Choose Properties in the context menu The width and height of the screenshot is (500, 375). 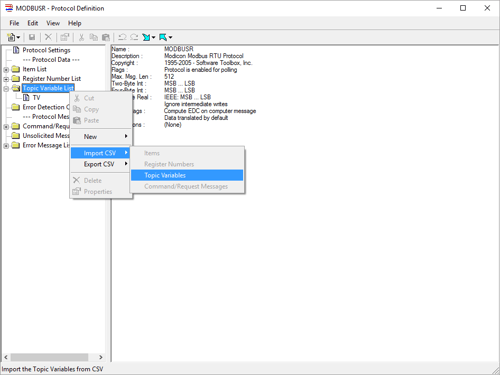101,191
